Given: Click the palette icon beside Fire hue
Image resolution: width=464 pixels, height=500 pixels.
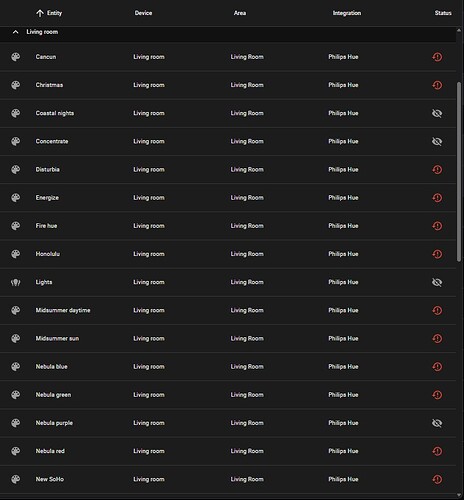Looking at the screenshot, I should coord(16,226).
